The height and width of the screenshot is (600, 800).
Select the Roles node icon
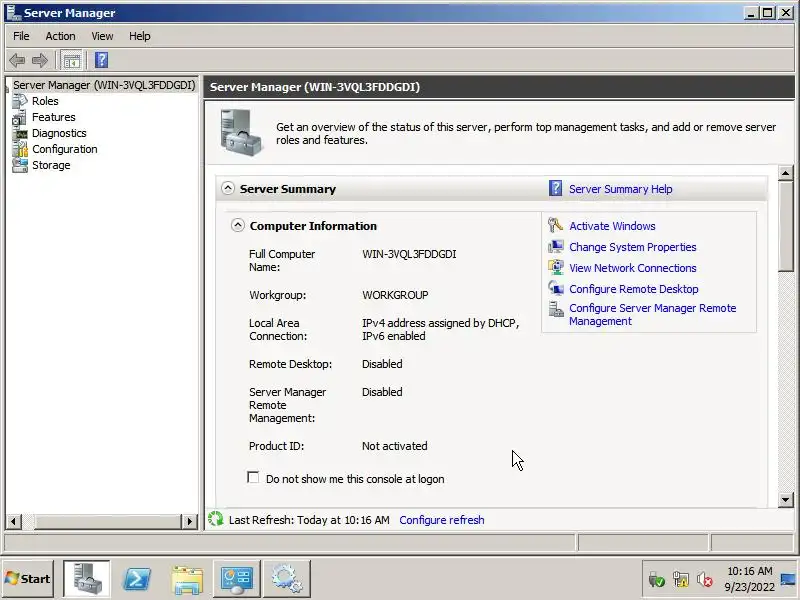20,101
